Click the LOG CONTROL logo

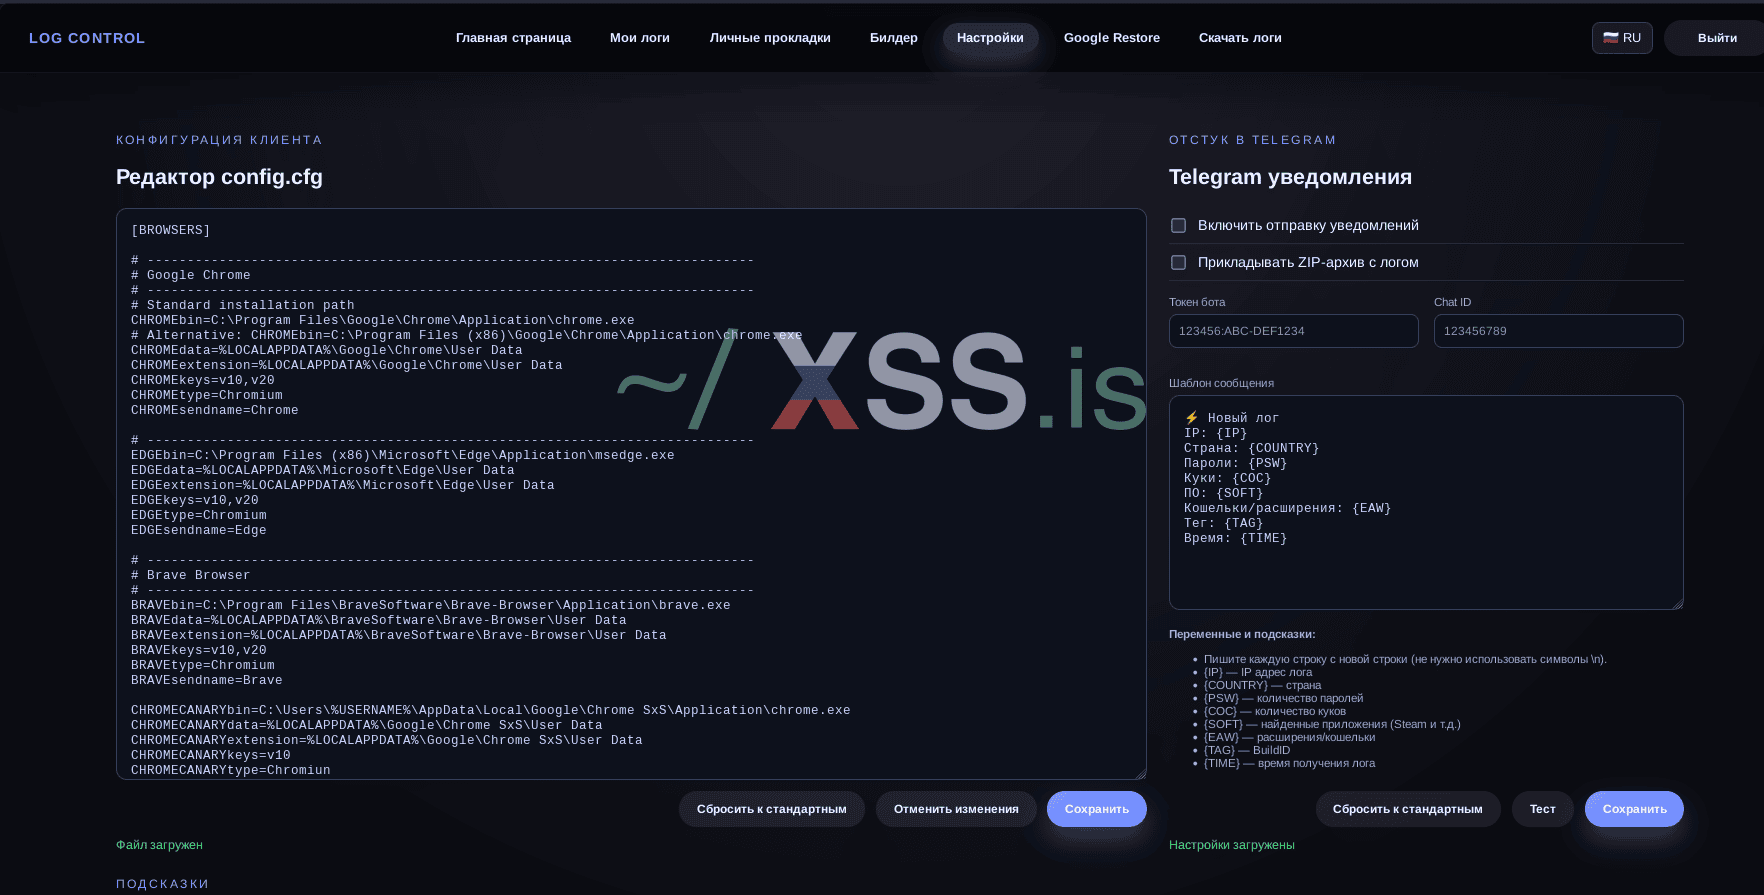coord(87,38)
